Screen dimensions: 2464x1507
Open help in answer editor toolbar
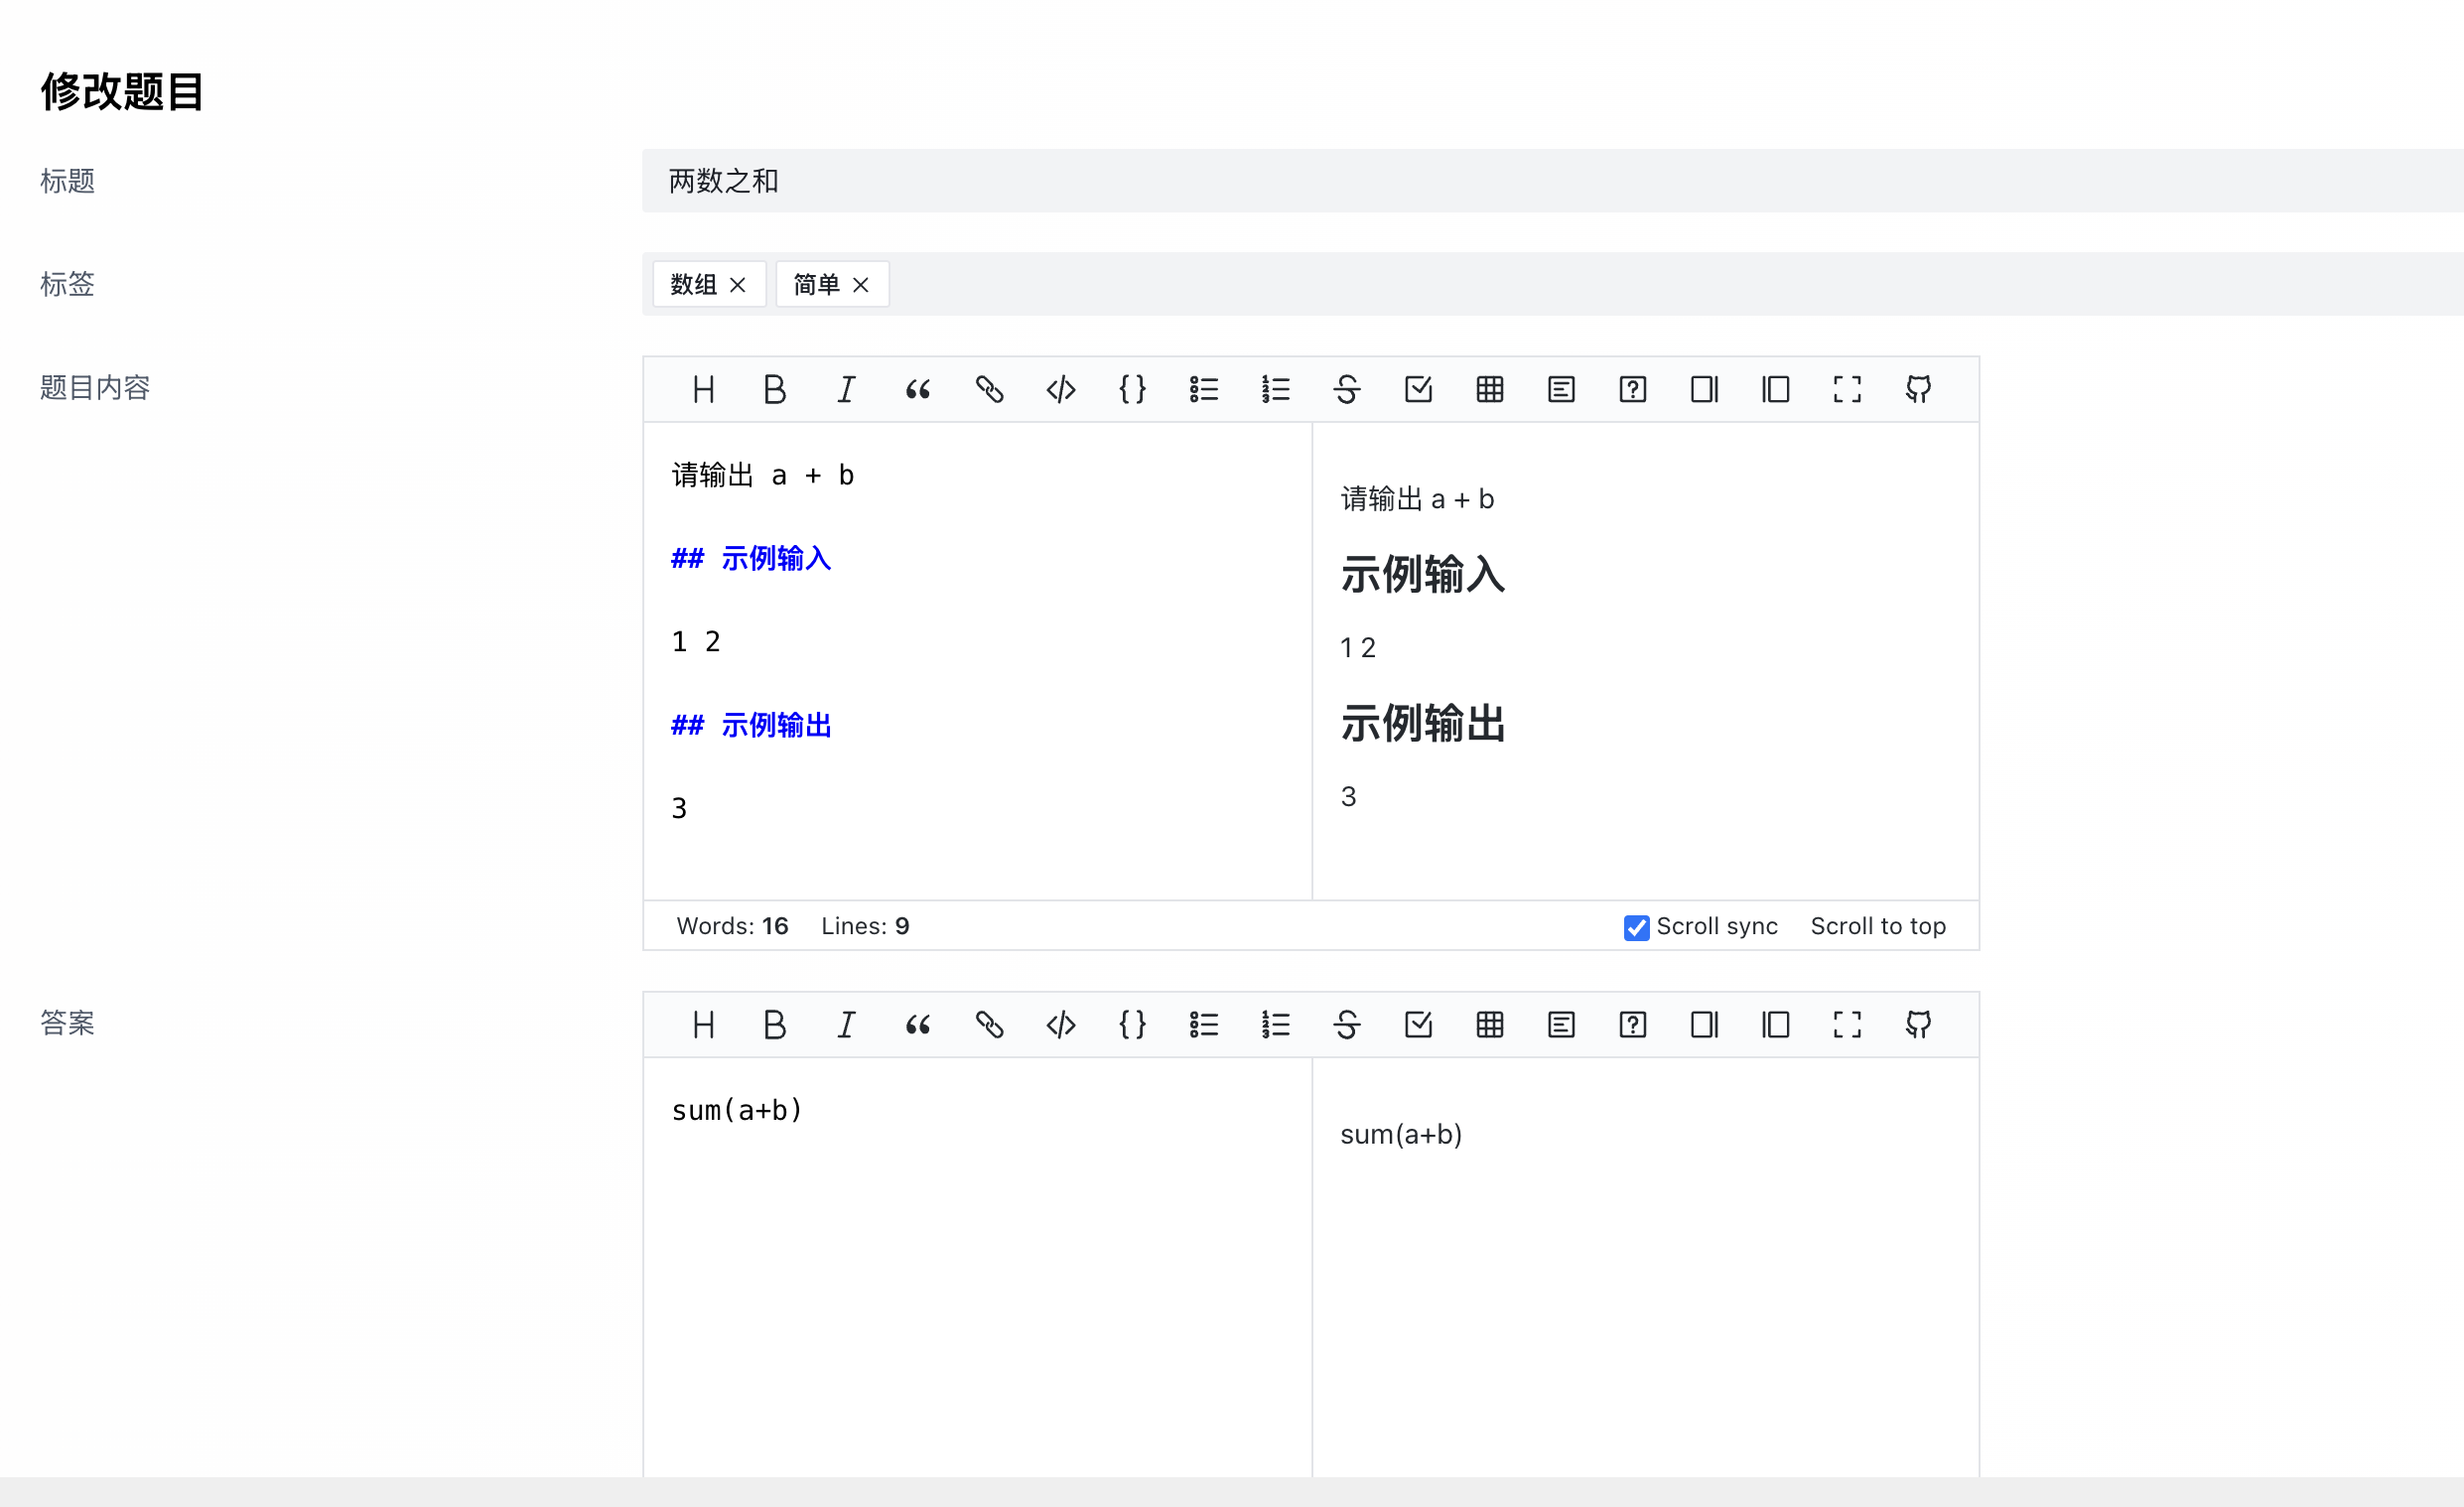coord(1632,1024)
